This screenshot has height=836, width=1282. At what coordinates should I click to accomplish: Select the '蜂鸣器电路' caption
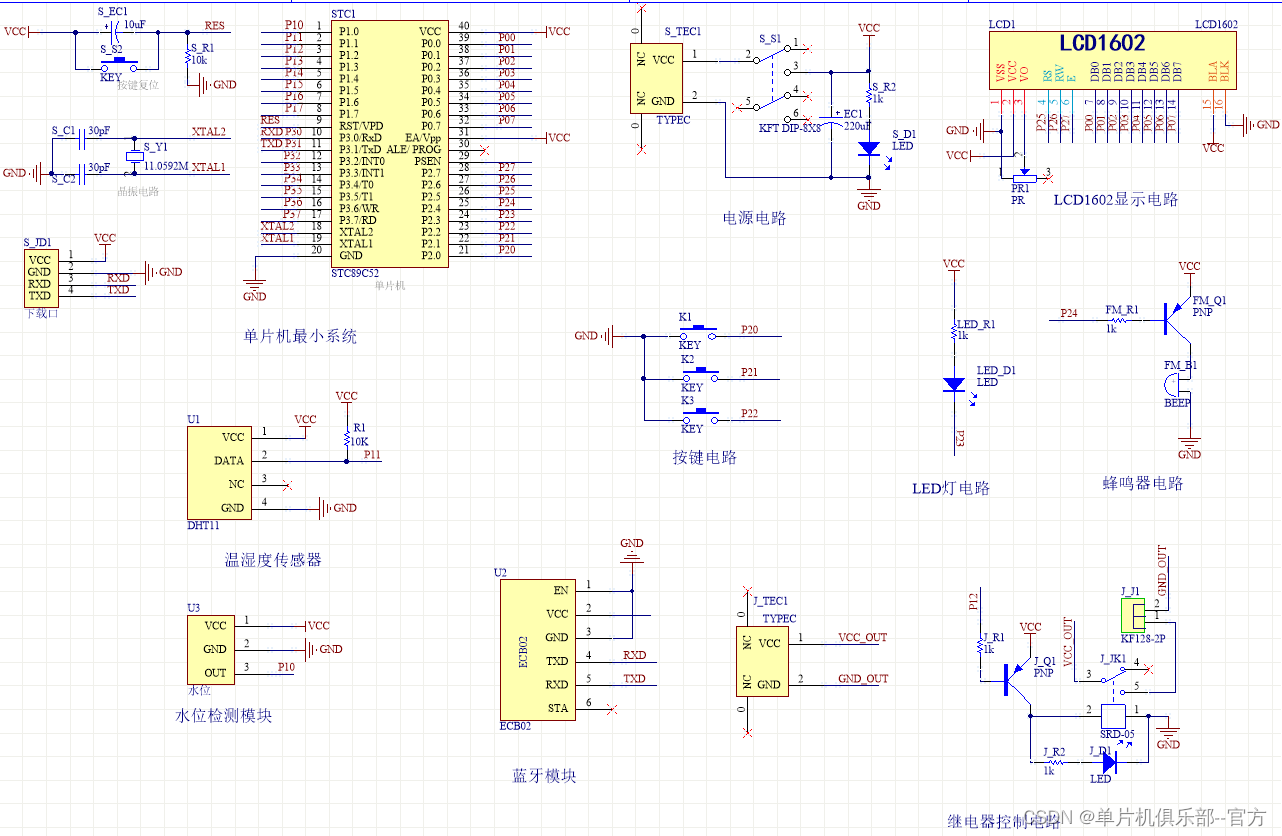(1143, 484)
